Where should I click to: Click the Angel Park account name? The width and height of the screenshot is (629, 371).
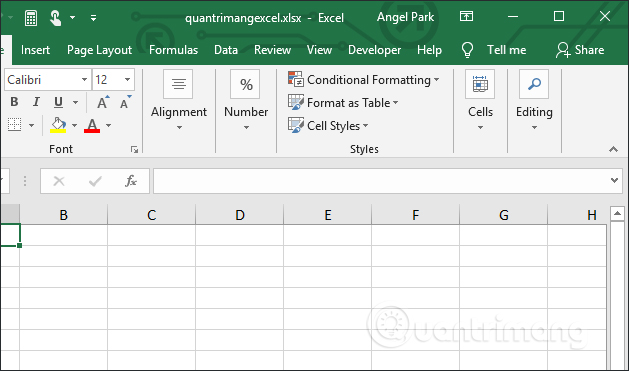tap(405, 17)
